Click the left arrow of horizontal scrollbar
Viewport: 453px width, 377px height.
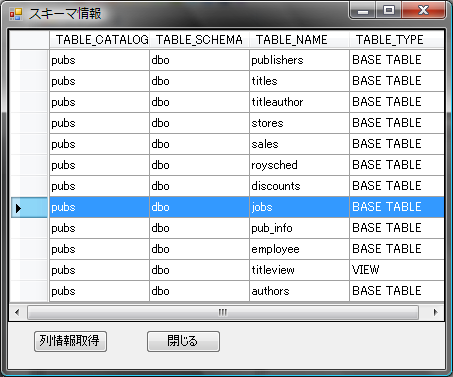[x=17, y=312]
